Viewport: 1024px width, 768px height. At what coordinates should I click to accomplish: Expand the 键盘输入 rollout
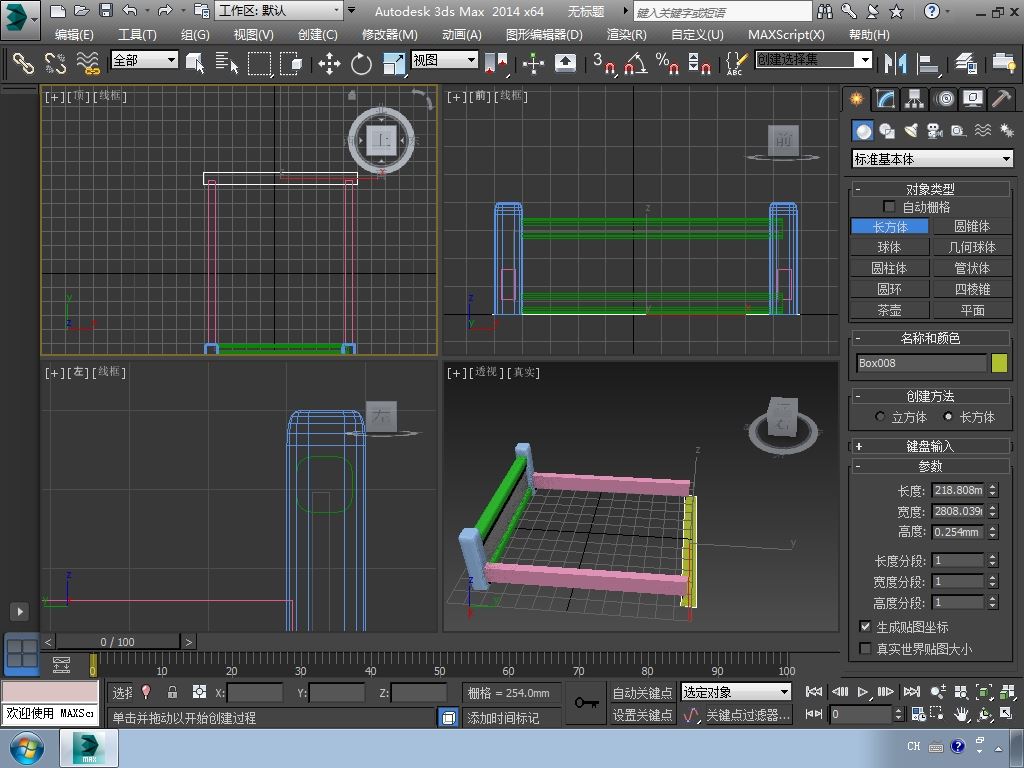[930, 446]
